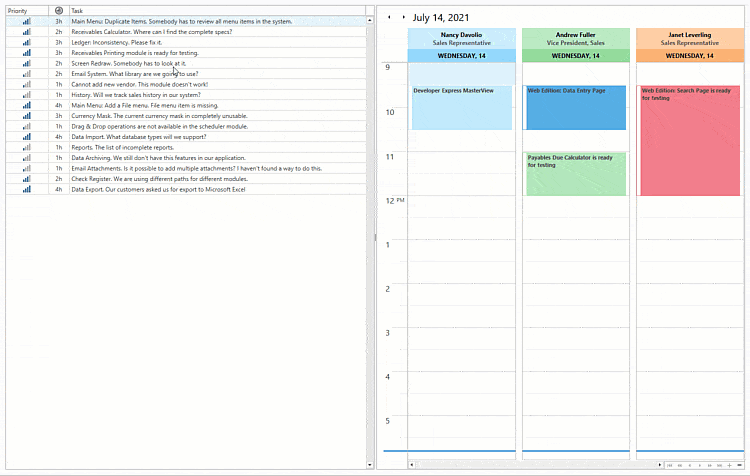Click the previous page resource navigator button
This screenshot has height=476, width=750.
click(680, 465)
